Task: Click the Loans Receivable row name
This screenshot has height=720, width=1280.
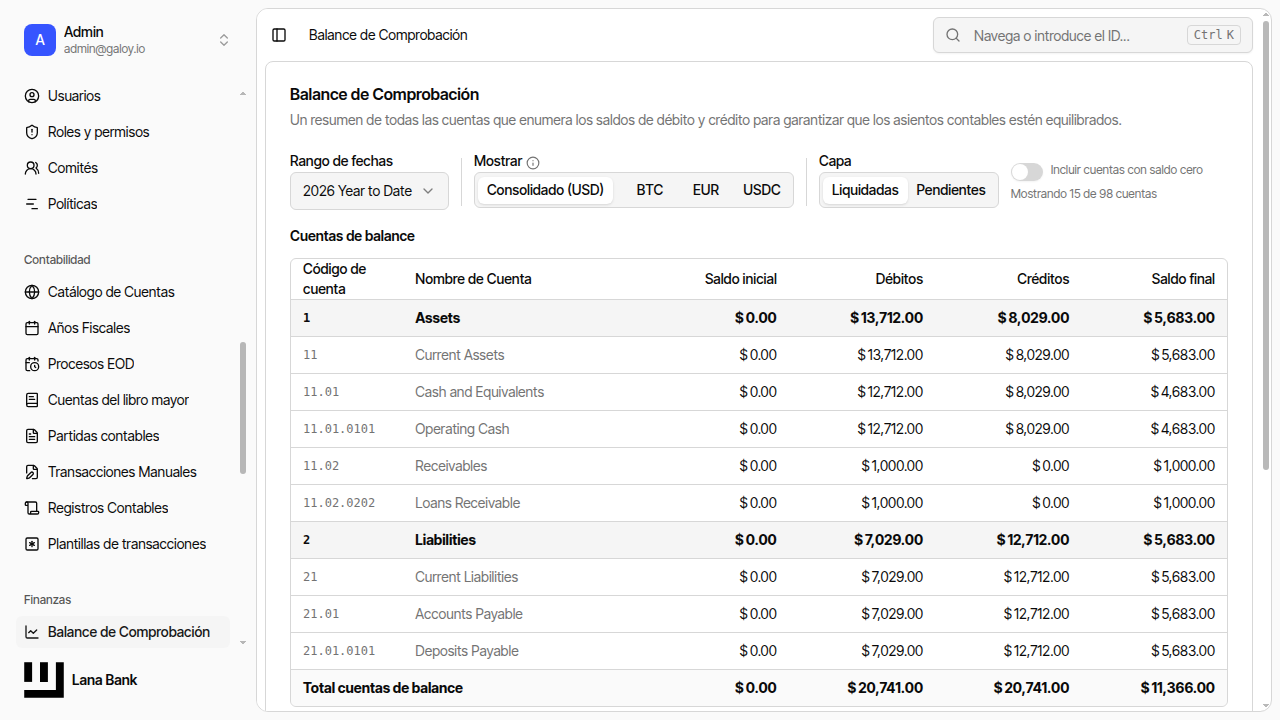Action: coord(467,503)
